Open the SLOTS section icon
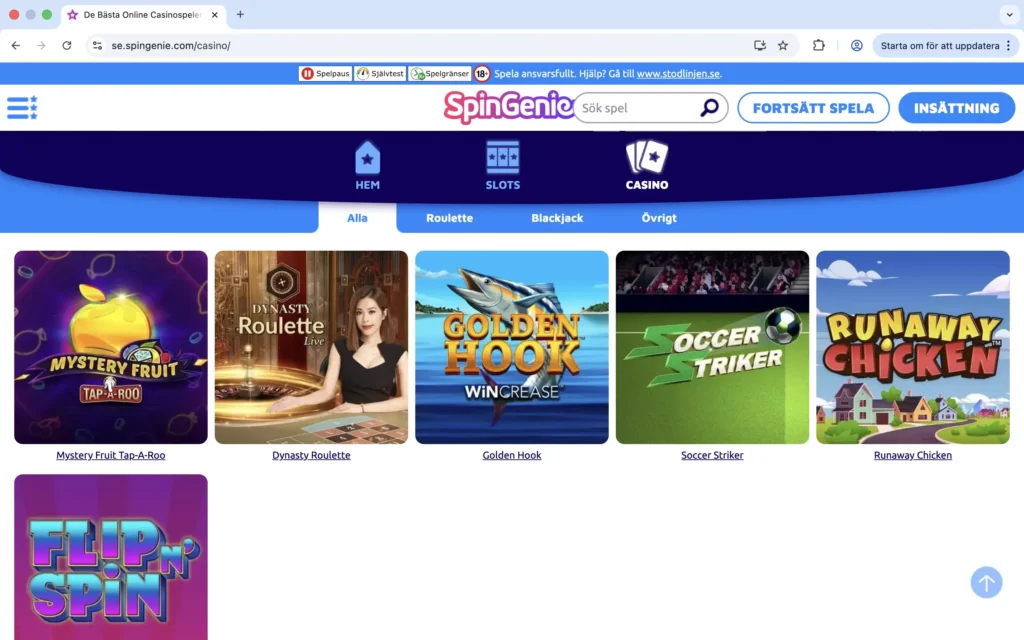The width and height of the screenshot is (1024, 640). [501, 158]
